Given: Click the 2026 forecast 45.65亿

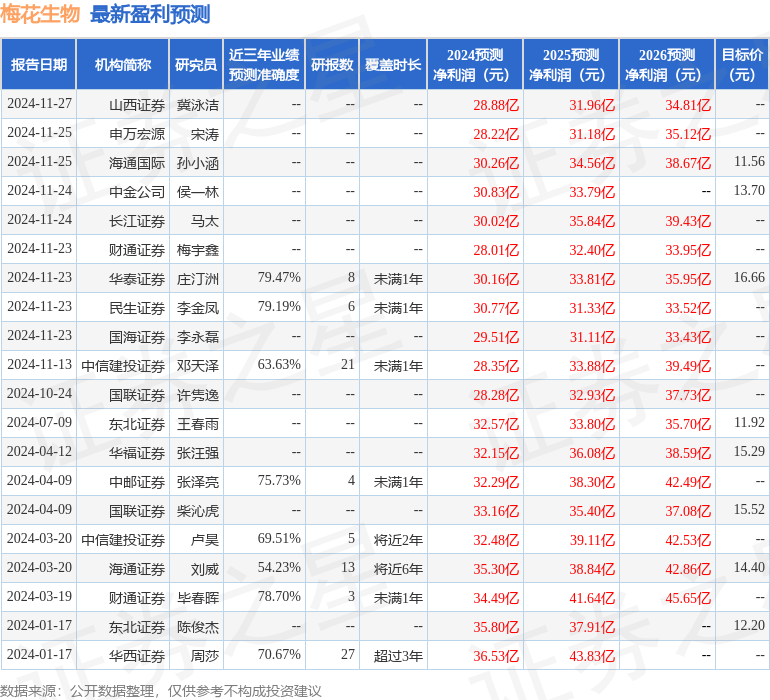Looking at the screenshot, I should (688, 598).
